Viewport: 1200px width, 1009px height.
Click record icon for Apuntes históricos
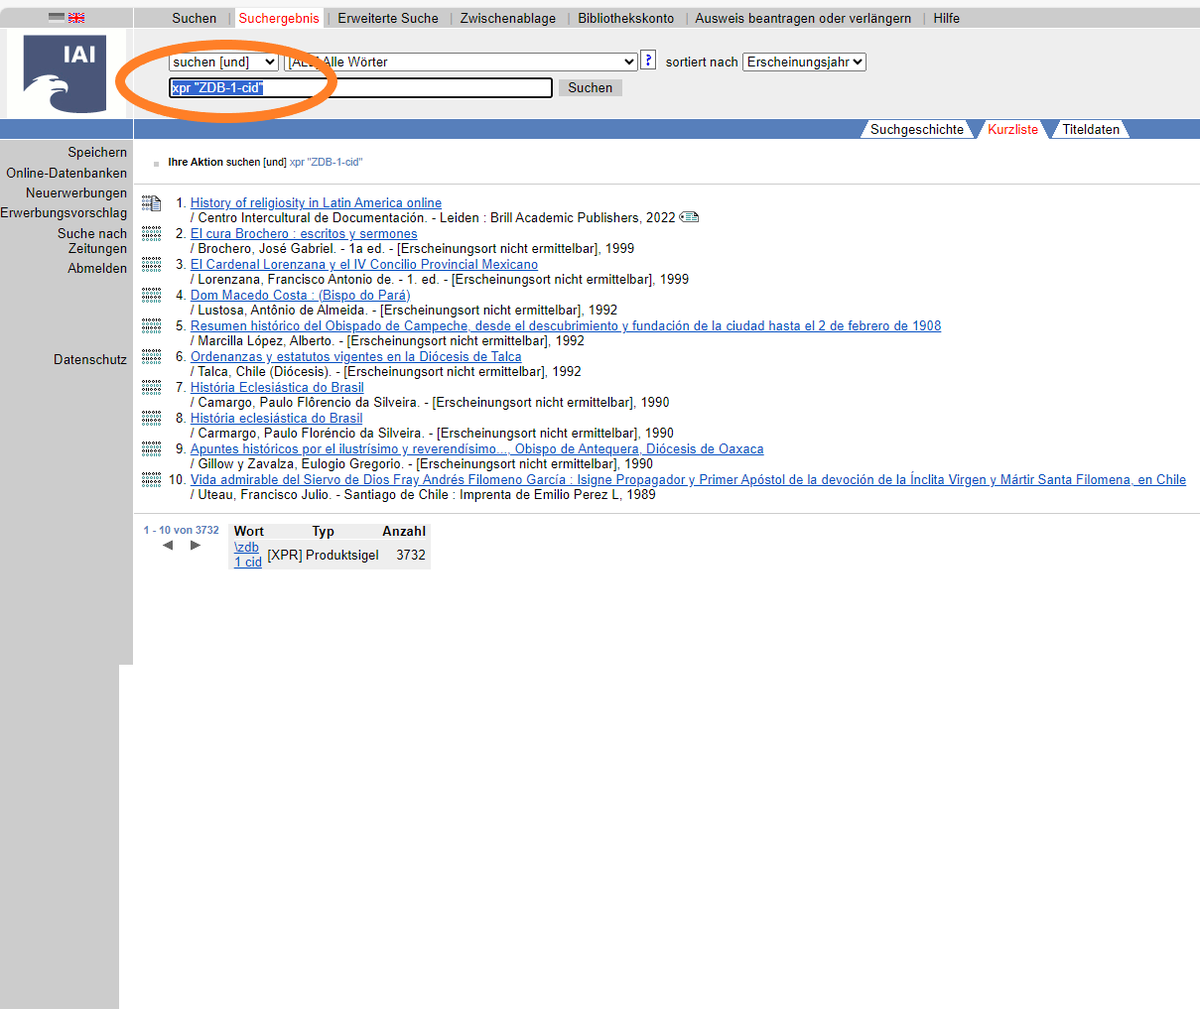coord(151,449)
